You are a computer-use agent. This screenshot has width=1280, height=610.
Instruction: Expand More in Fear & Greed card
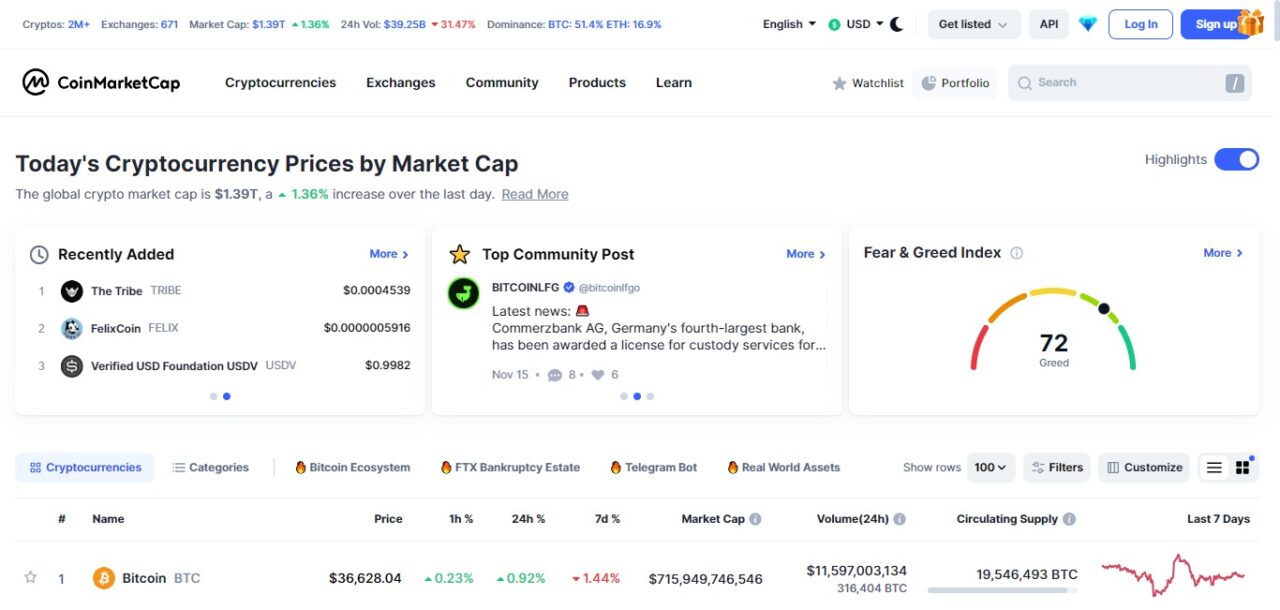[x=1223, y=253]
